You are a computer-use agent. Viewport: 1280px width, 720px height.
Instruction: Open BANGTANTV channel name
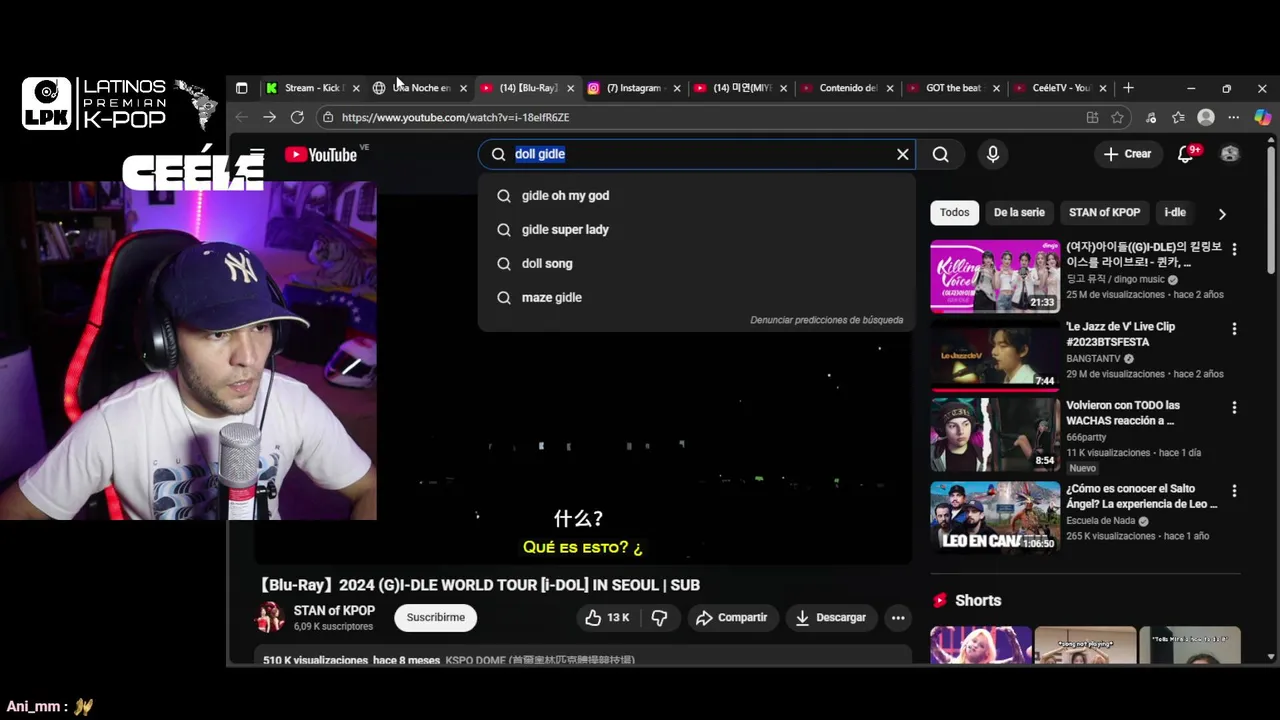click(x=1093, y=358)
